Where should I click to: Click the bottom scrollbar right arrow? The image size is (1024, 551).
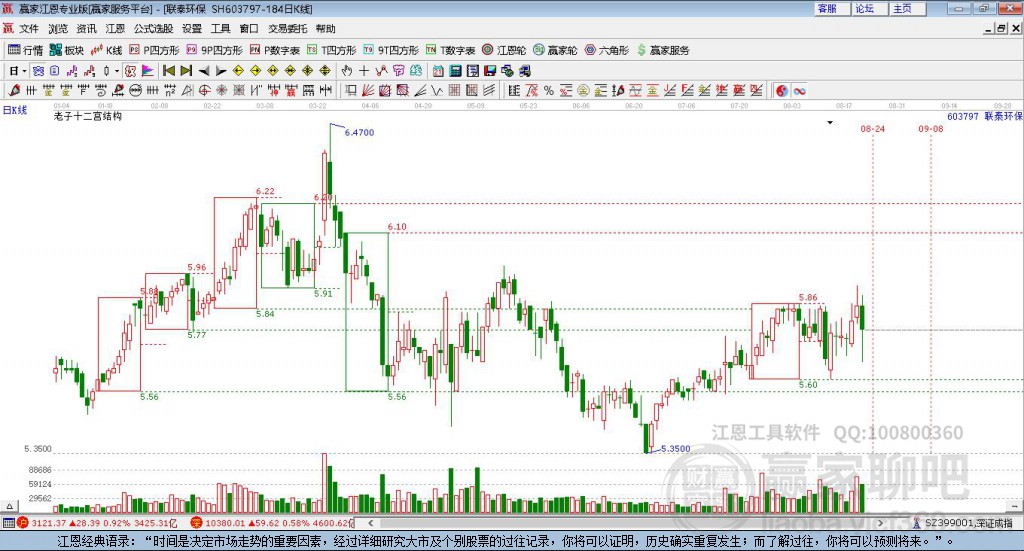tap(880, 523)
